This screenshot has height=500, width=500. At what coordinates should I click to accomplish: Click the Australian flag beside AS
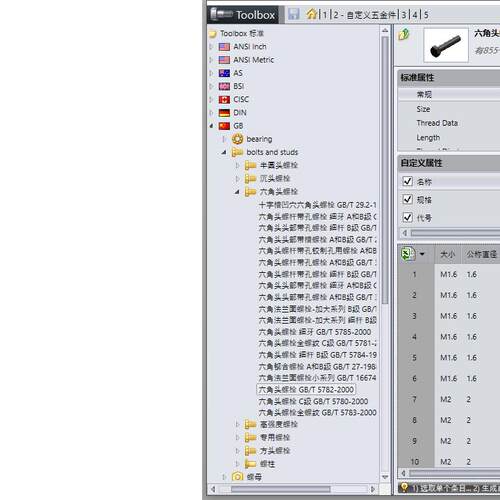point(224,73)
